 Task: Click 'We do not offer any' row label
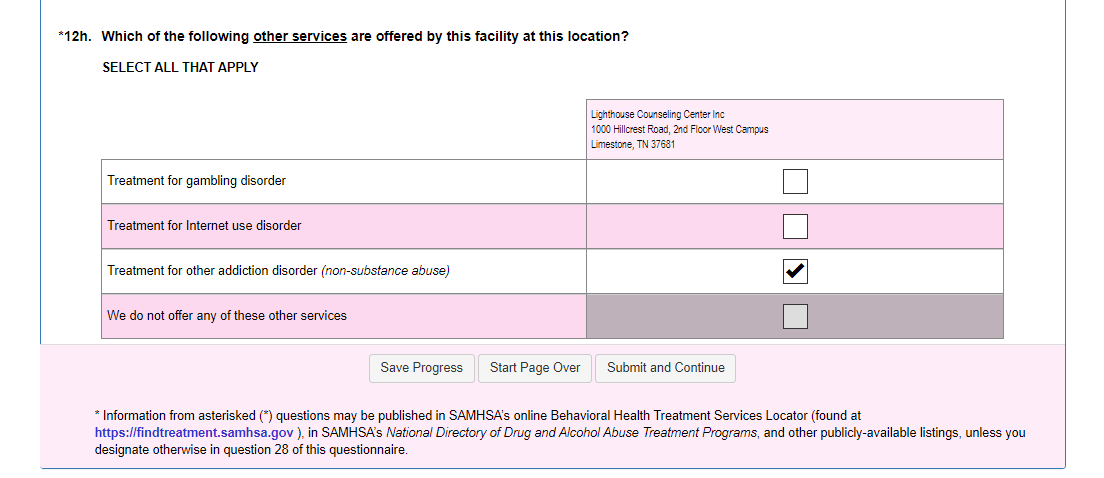point(227,316)
